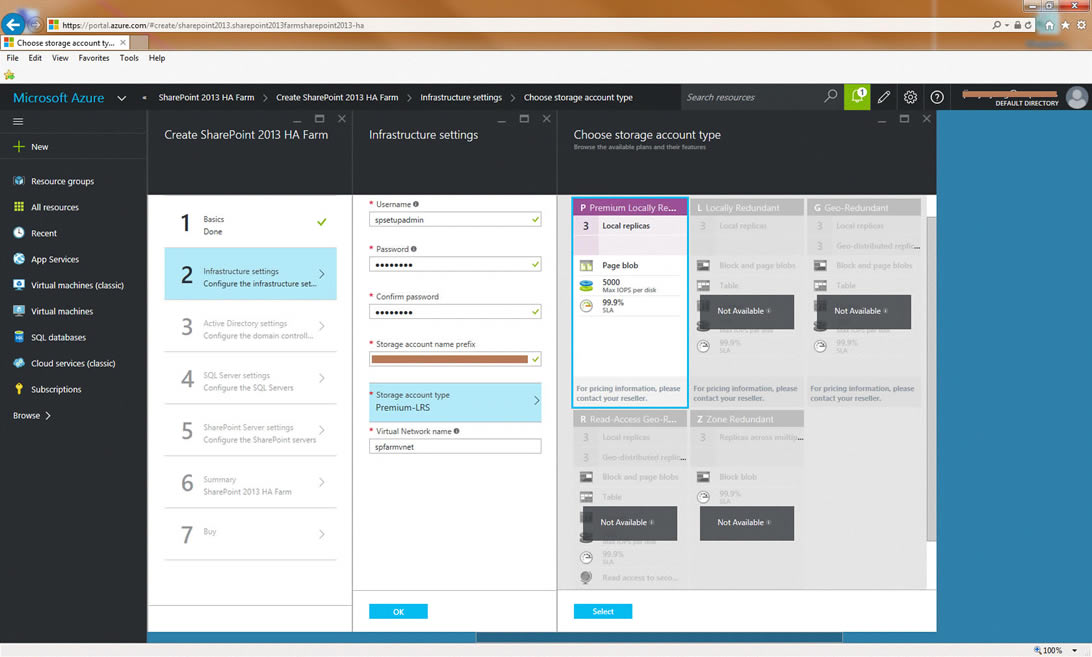Expand the Microsoft Azure dropdown chevron
Viewport: 1092px width, 657px height.
[x=122, y=98]
